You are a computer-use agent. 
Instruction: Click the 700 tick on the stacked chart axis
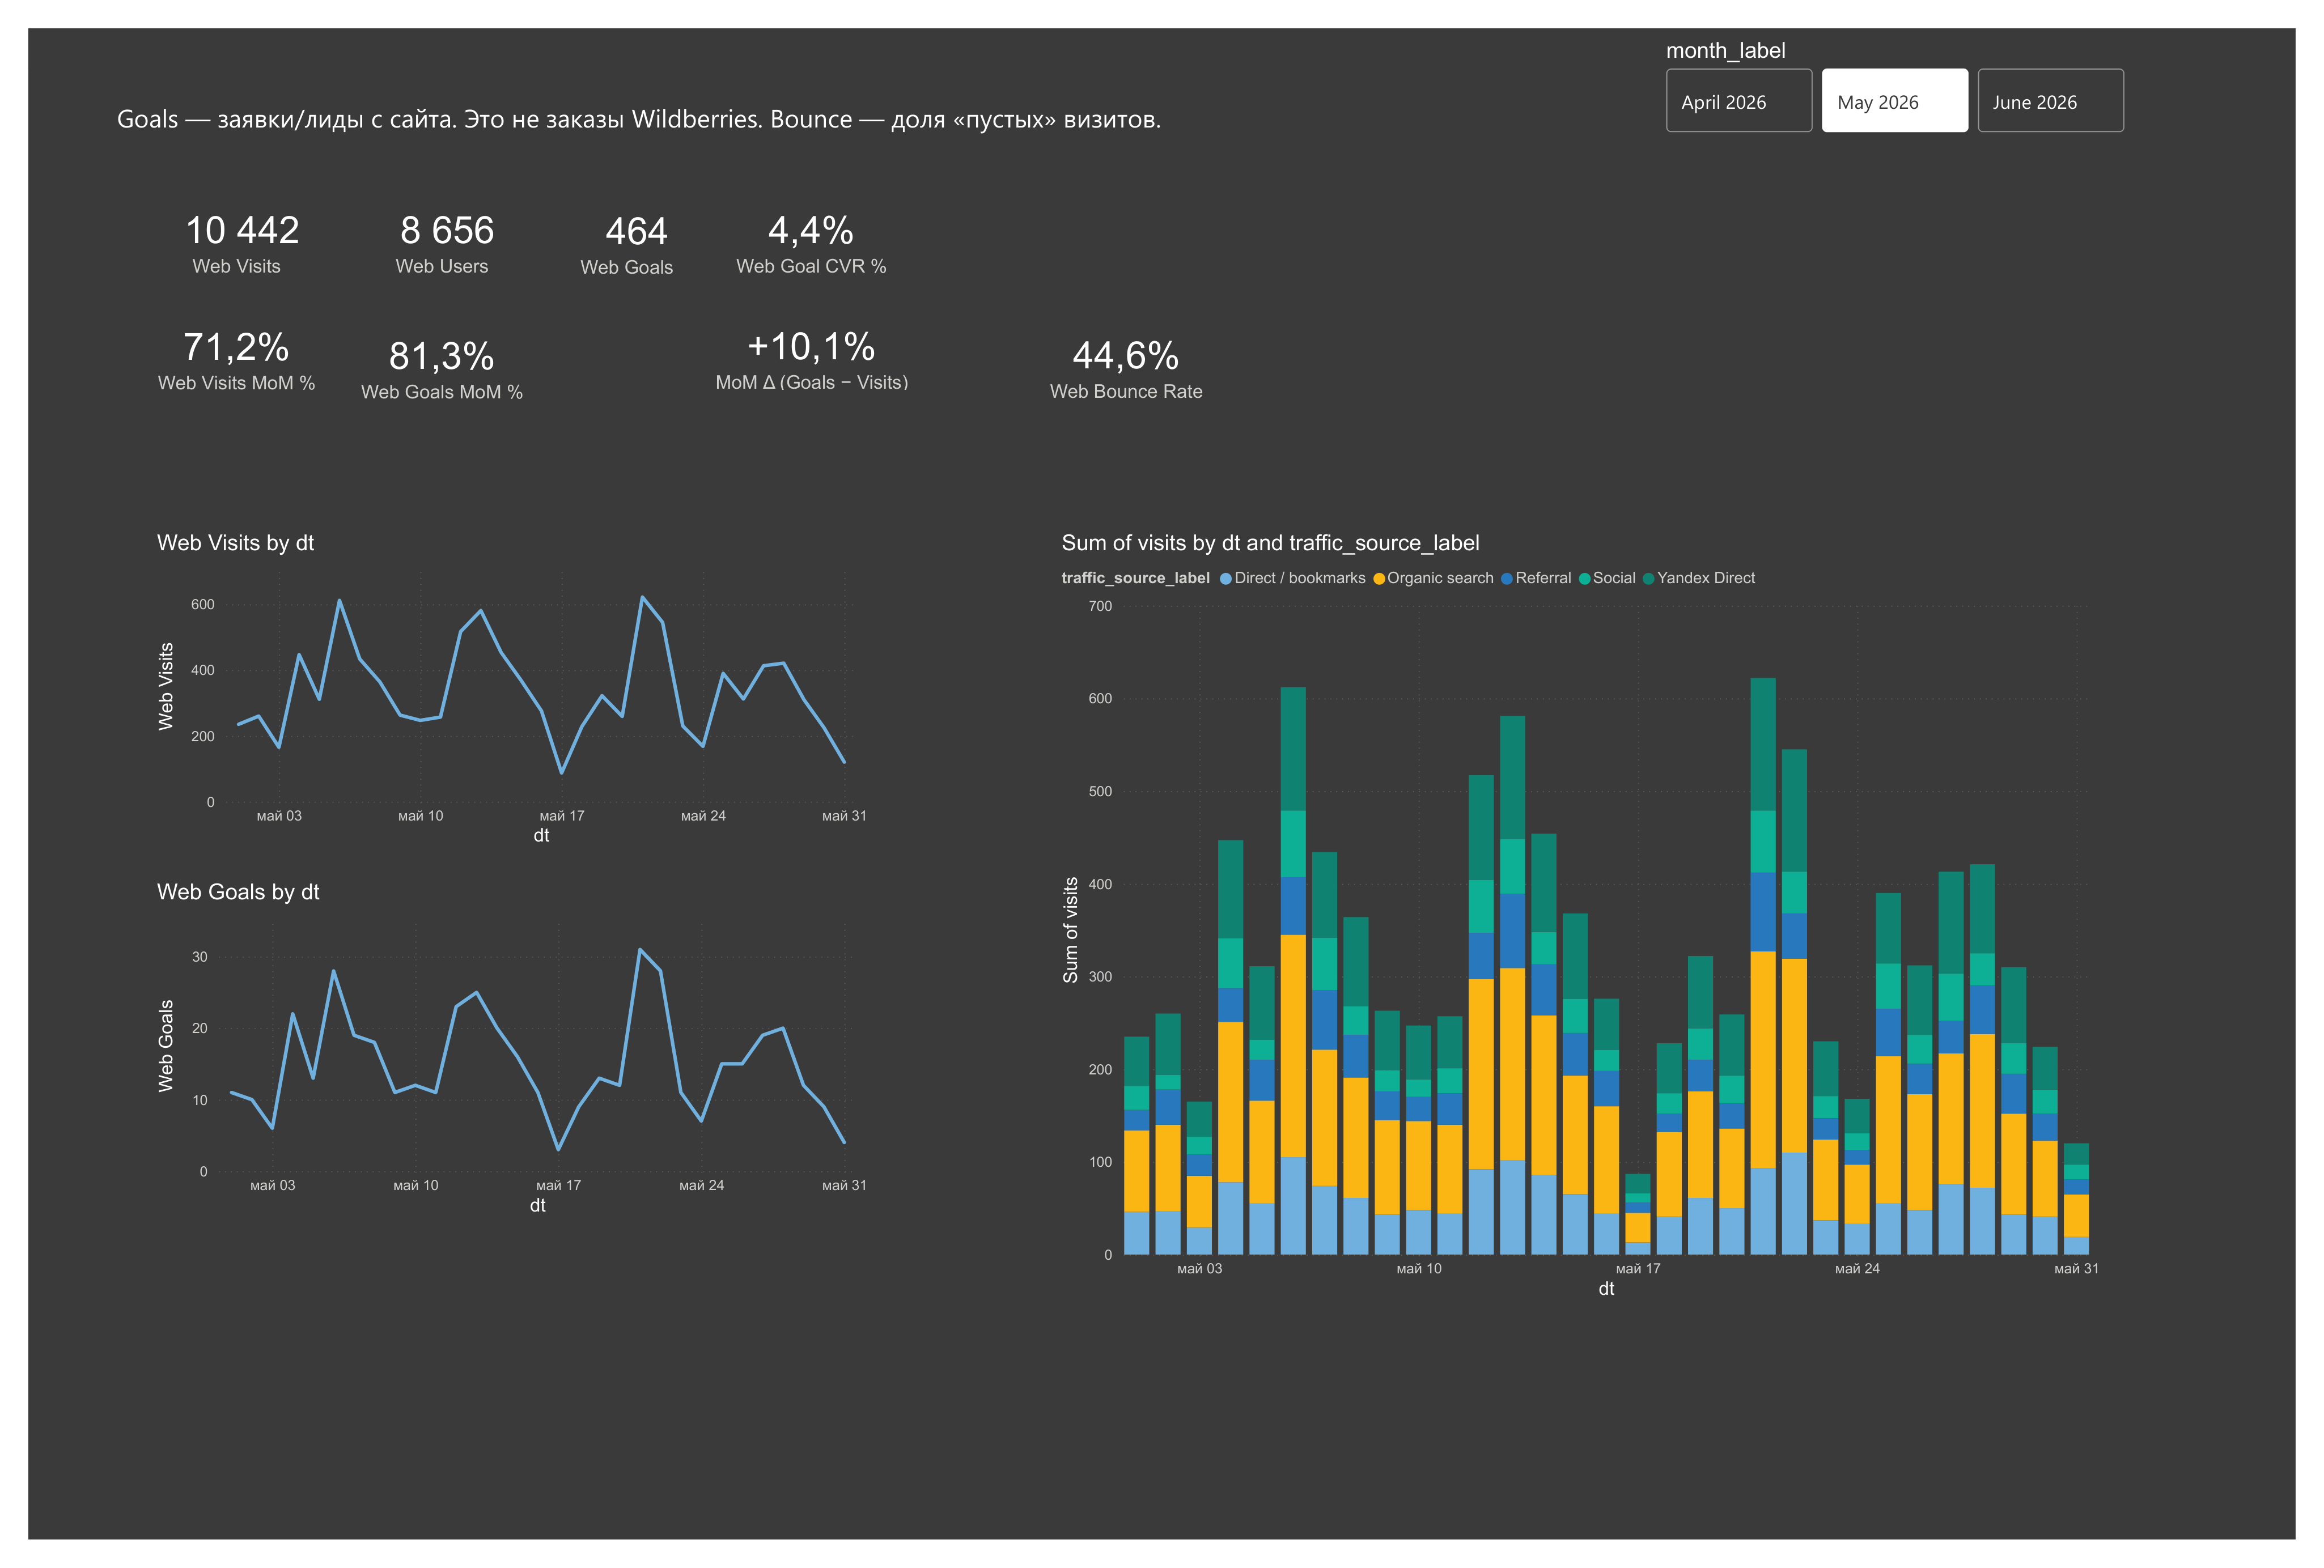point(1100,606)
